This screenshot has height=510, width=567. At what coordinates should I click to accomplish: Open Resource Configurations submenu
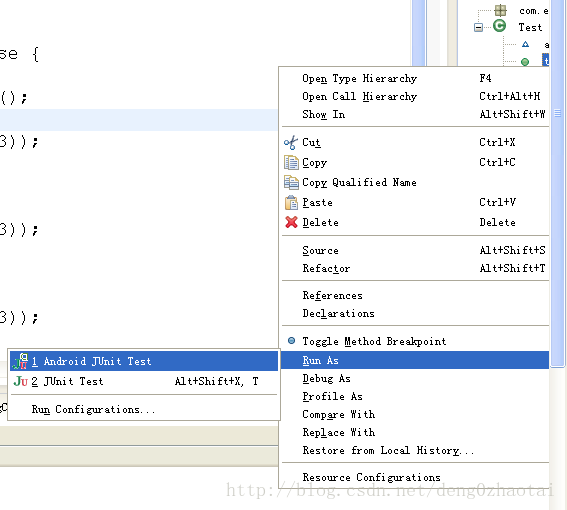click(x=415, y=477)
